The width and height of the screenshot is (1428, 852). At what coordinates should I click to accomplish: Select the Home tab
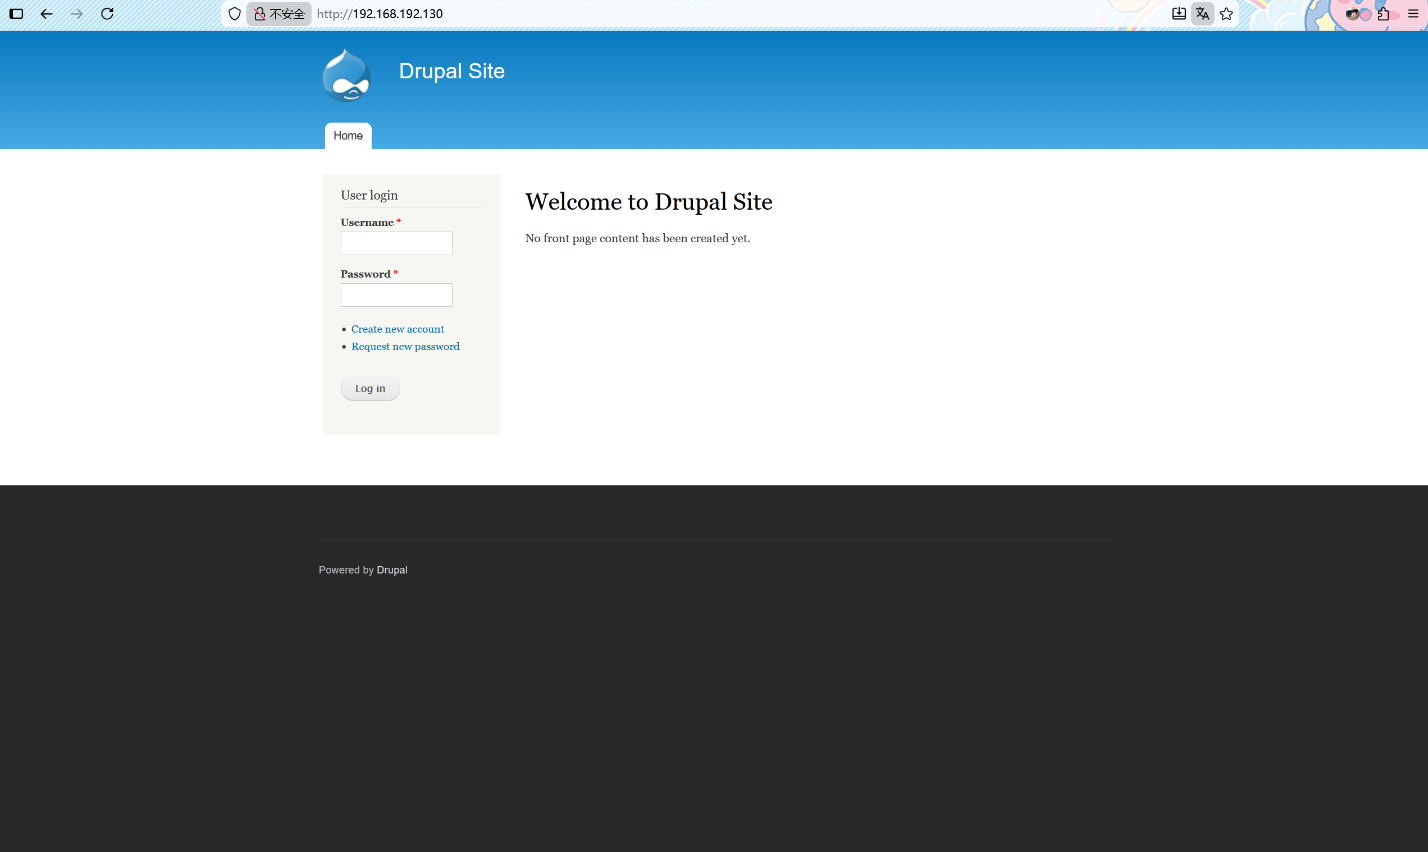348,136
